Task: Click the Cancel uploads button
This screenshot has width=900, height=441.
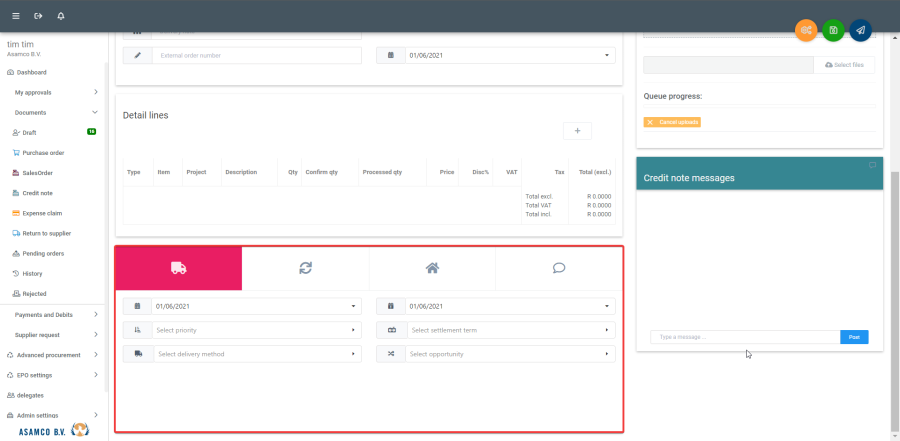Action: click(672, 122)
